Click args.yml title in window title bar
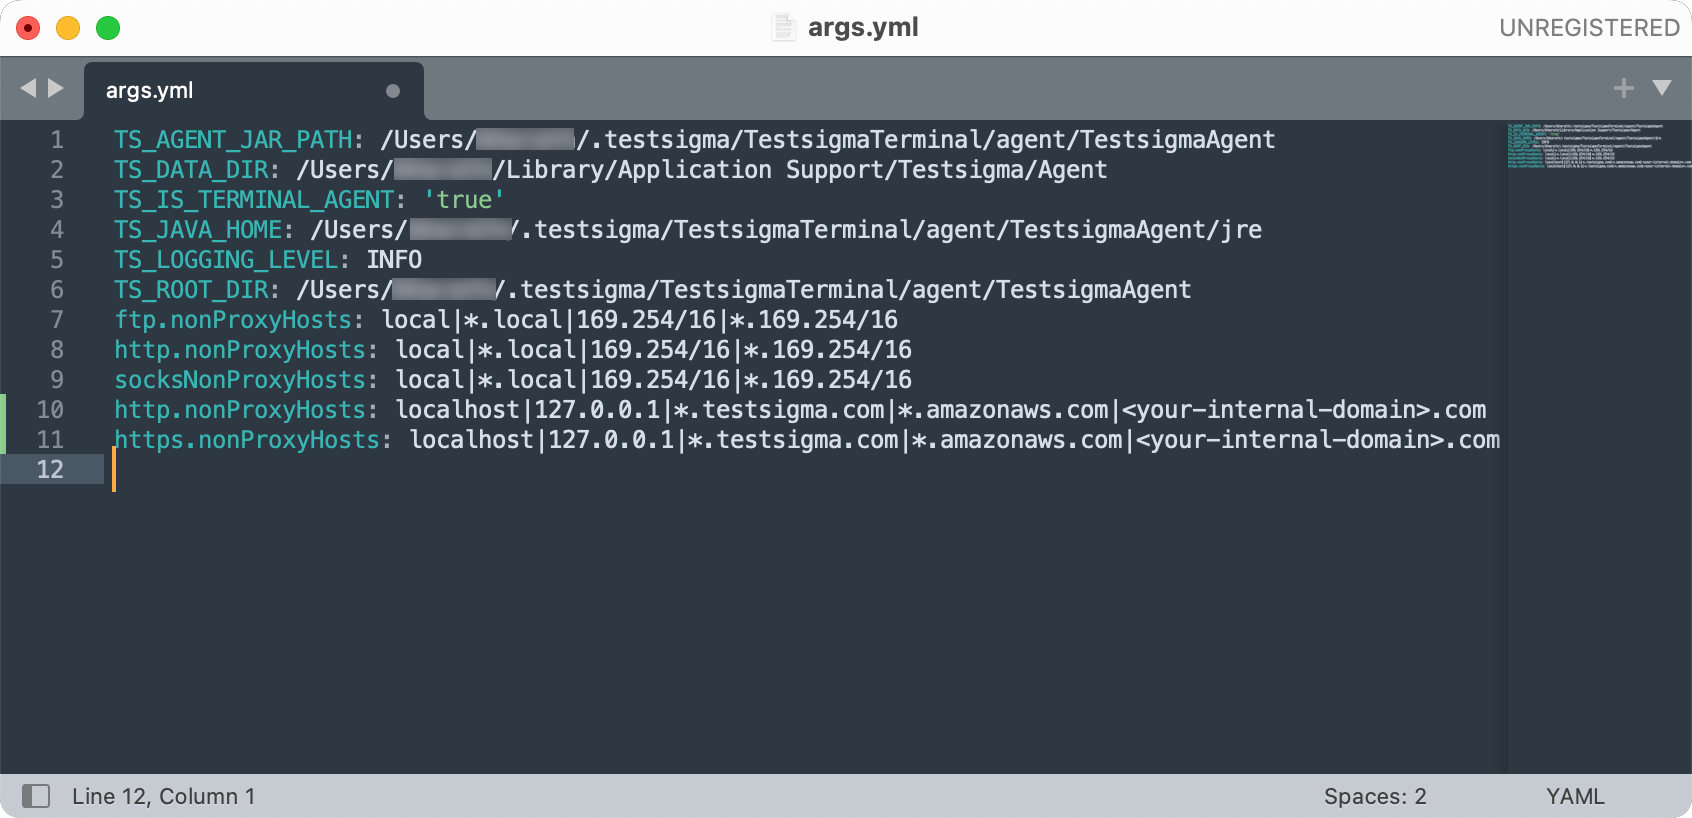 pyautogui.click(x=863, y=27)
